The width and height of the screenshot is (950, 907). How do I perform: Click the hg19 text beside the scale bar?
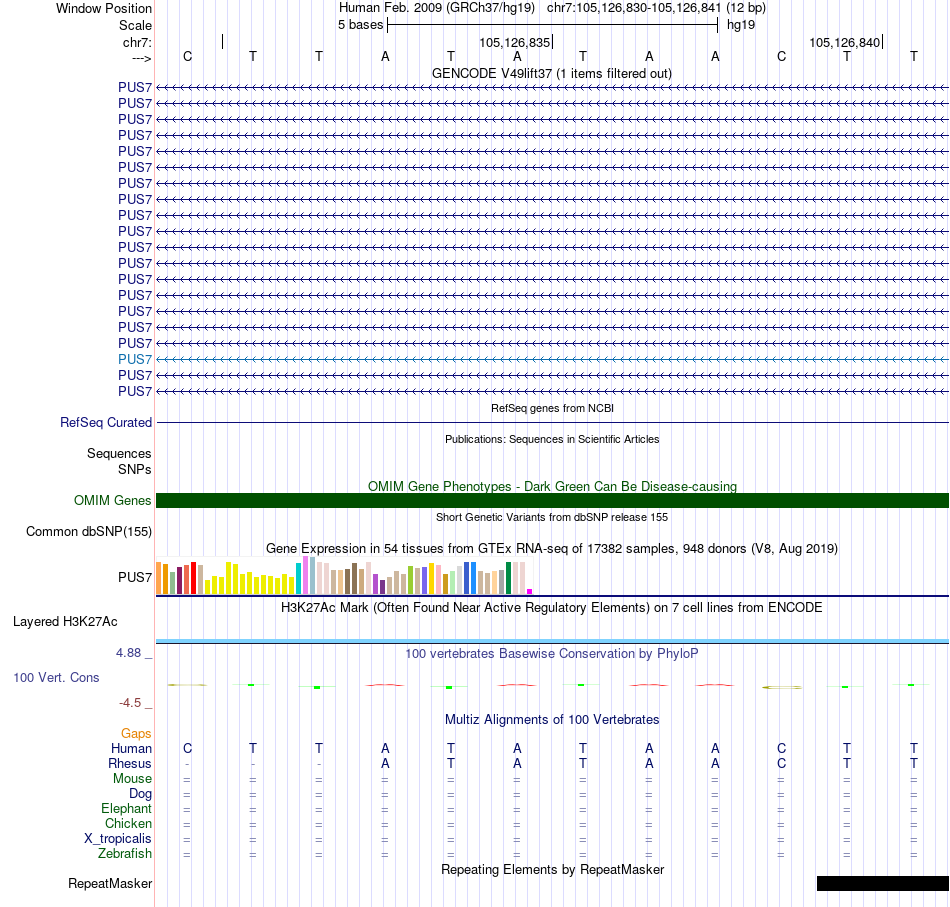coord(741,25)
